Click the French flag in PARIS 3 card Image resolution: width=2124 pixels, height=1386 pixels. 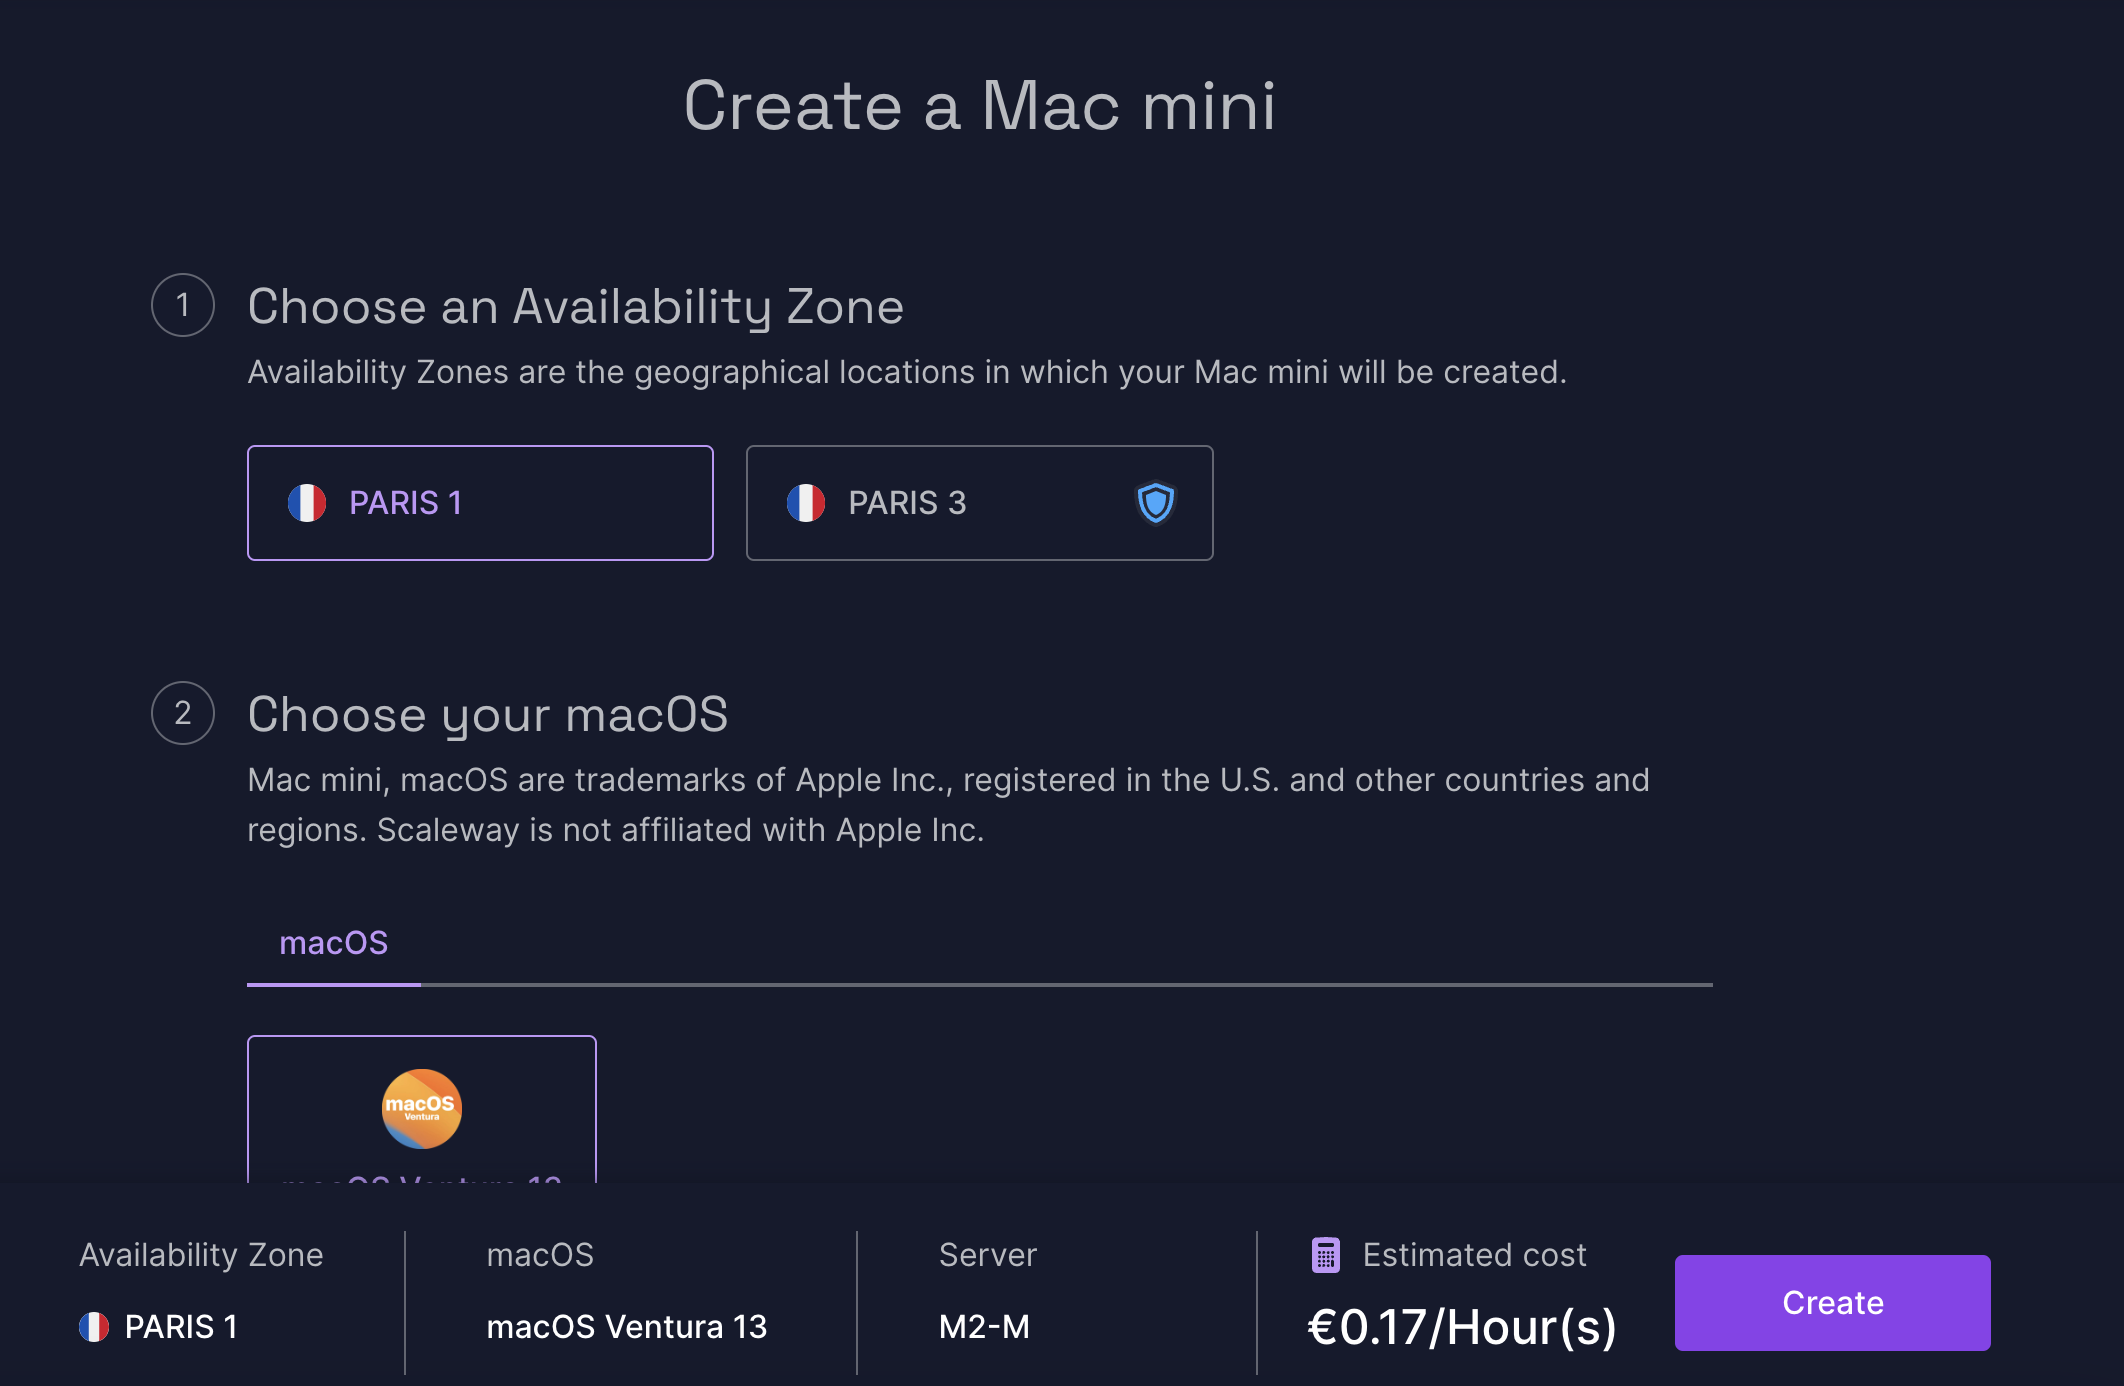click(x=806, y=503)
